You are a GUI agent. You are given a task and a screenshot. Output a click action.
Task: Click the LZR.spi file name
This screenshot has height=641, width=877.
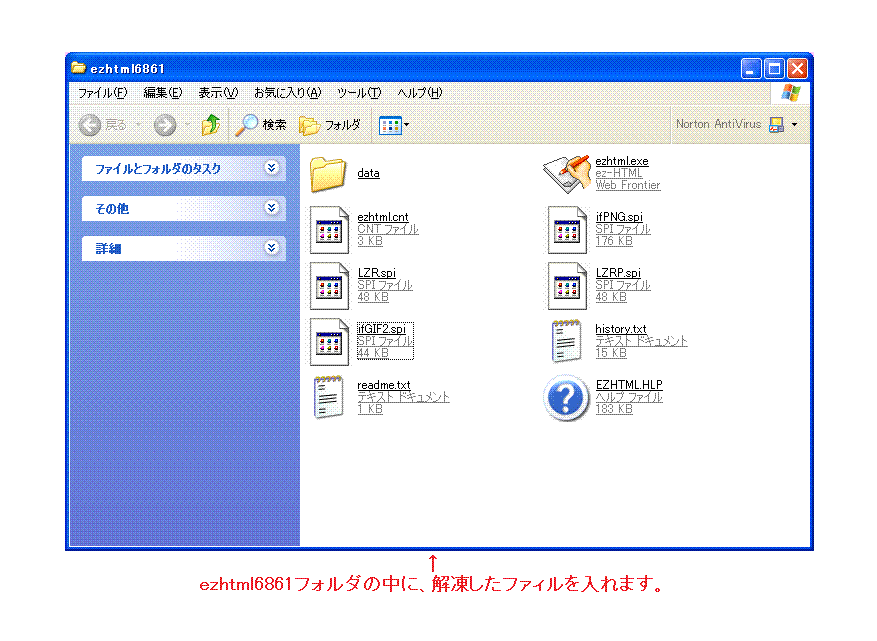click(x=376, y=273)
